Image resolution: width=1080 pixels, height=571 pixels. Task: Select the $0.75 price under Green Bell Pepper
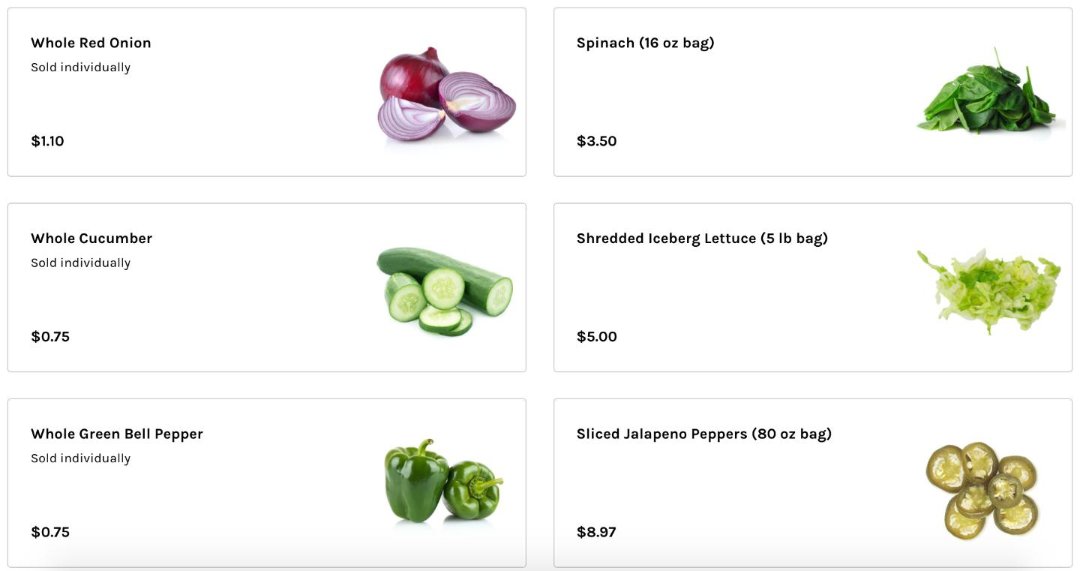tap(50, 532)
